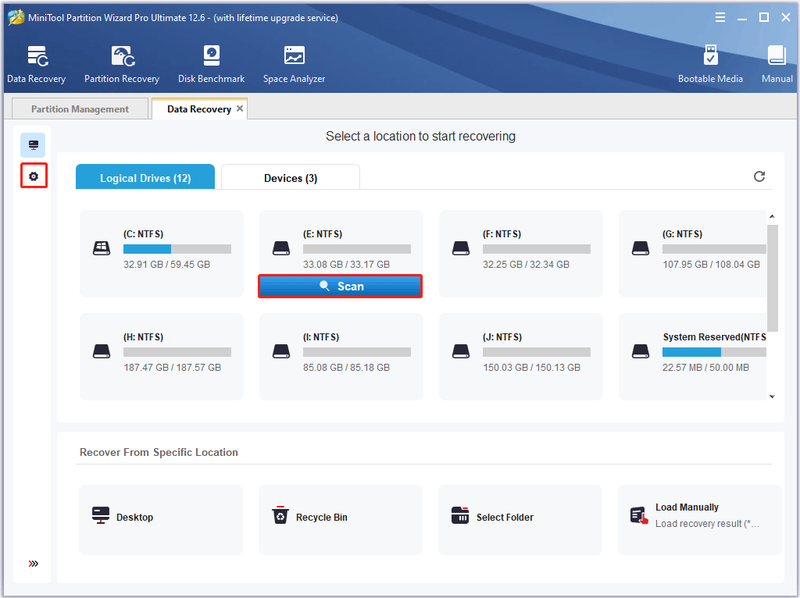This screenshot has height=598, width=800.
Task: Click Load Manually recovery result option
Action: tap(699, 519)
